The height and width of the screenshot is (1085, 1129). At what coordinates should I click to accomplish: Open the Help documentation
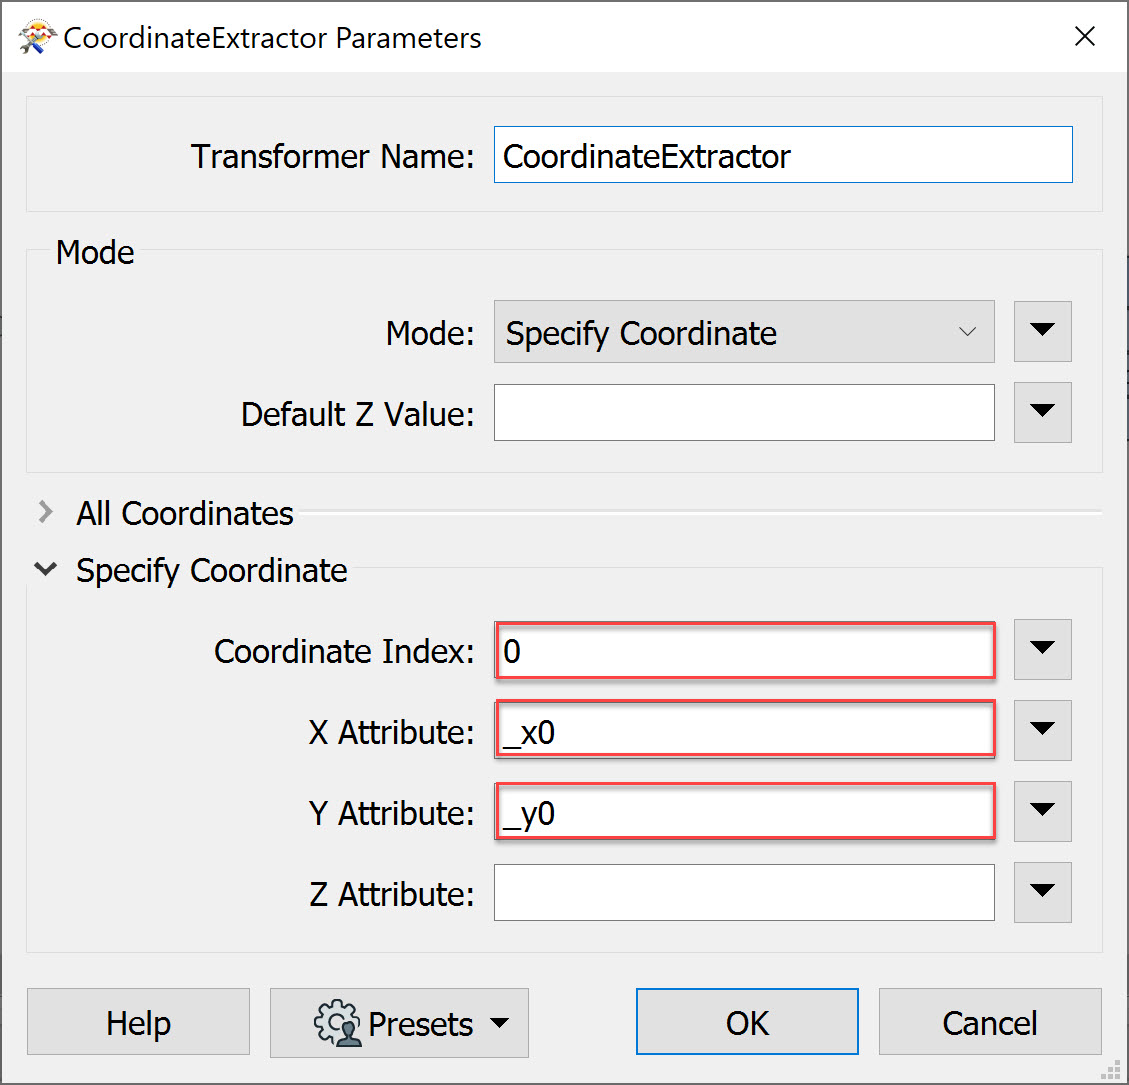pos(138,1021)
